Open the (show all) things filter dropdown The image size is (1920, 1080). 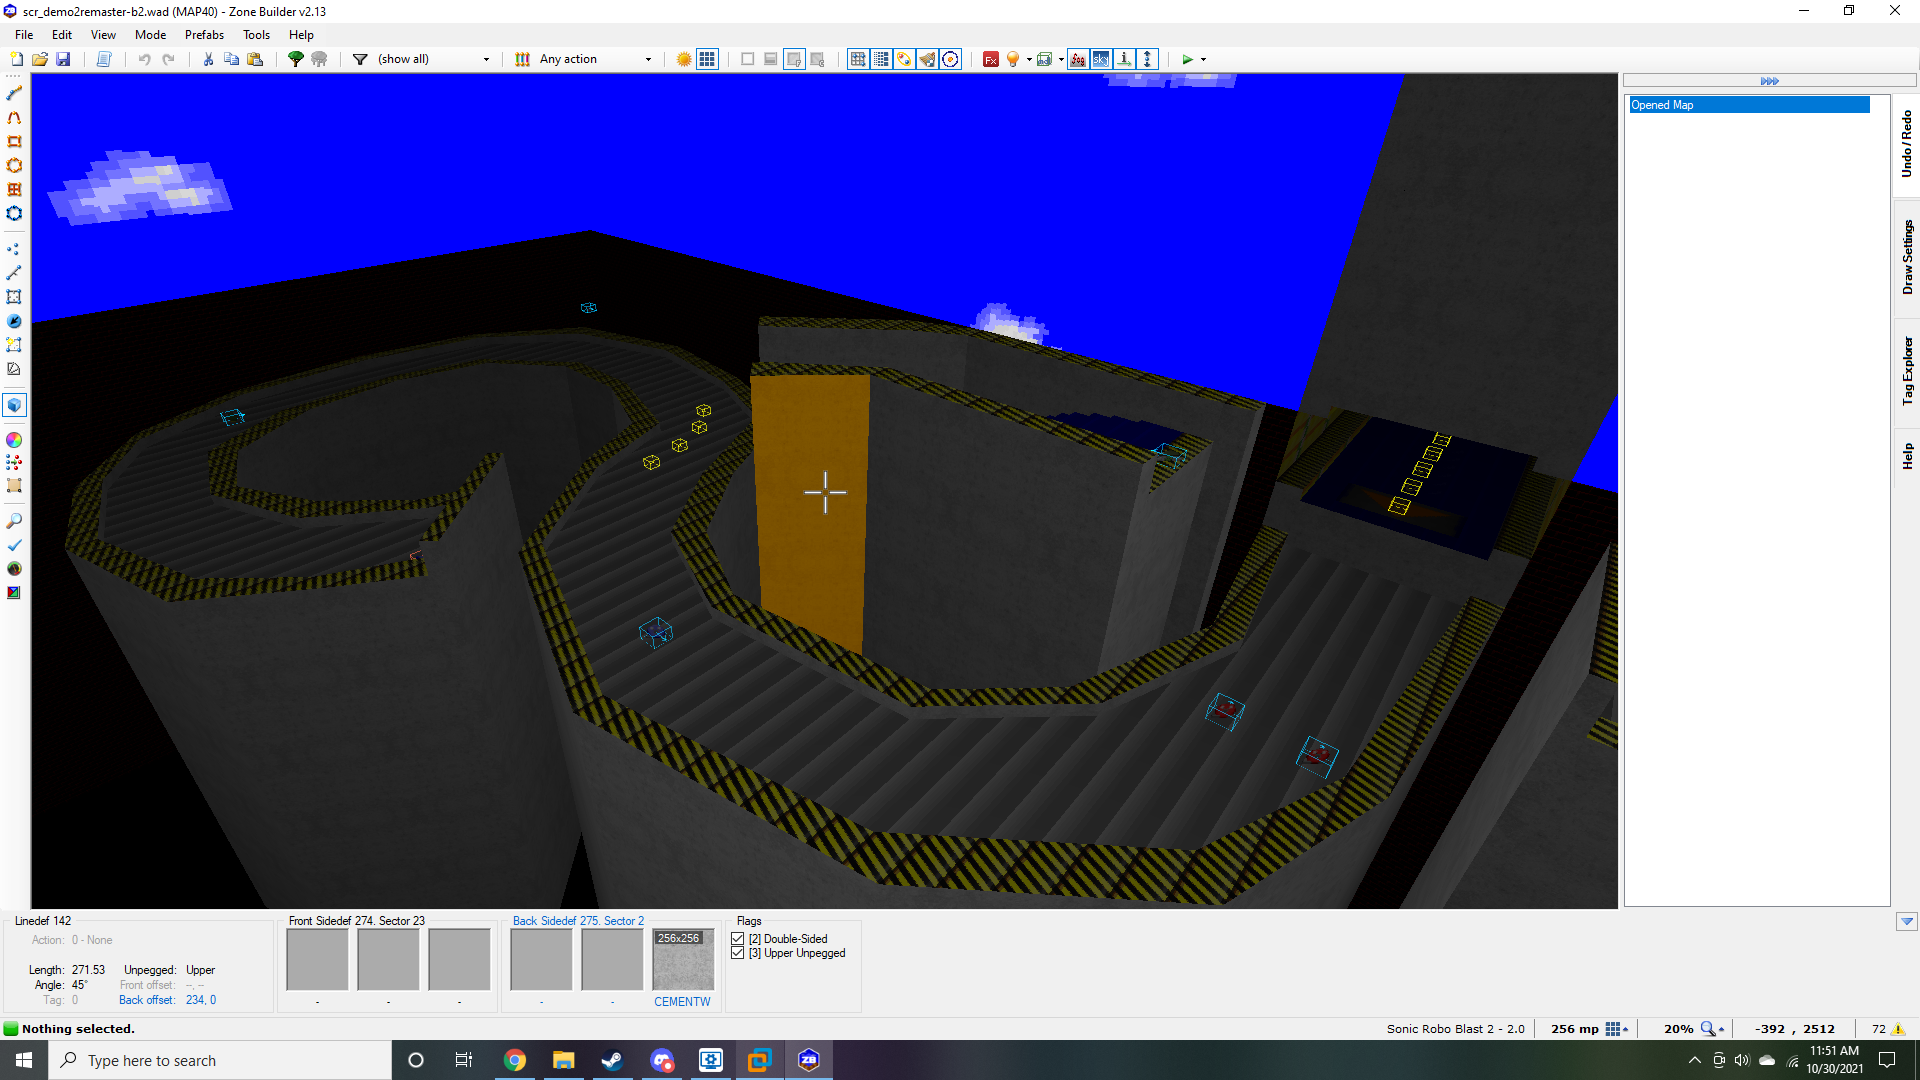[x=433, y=59]
